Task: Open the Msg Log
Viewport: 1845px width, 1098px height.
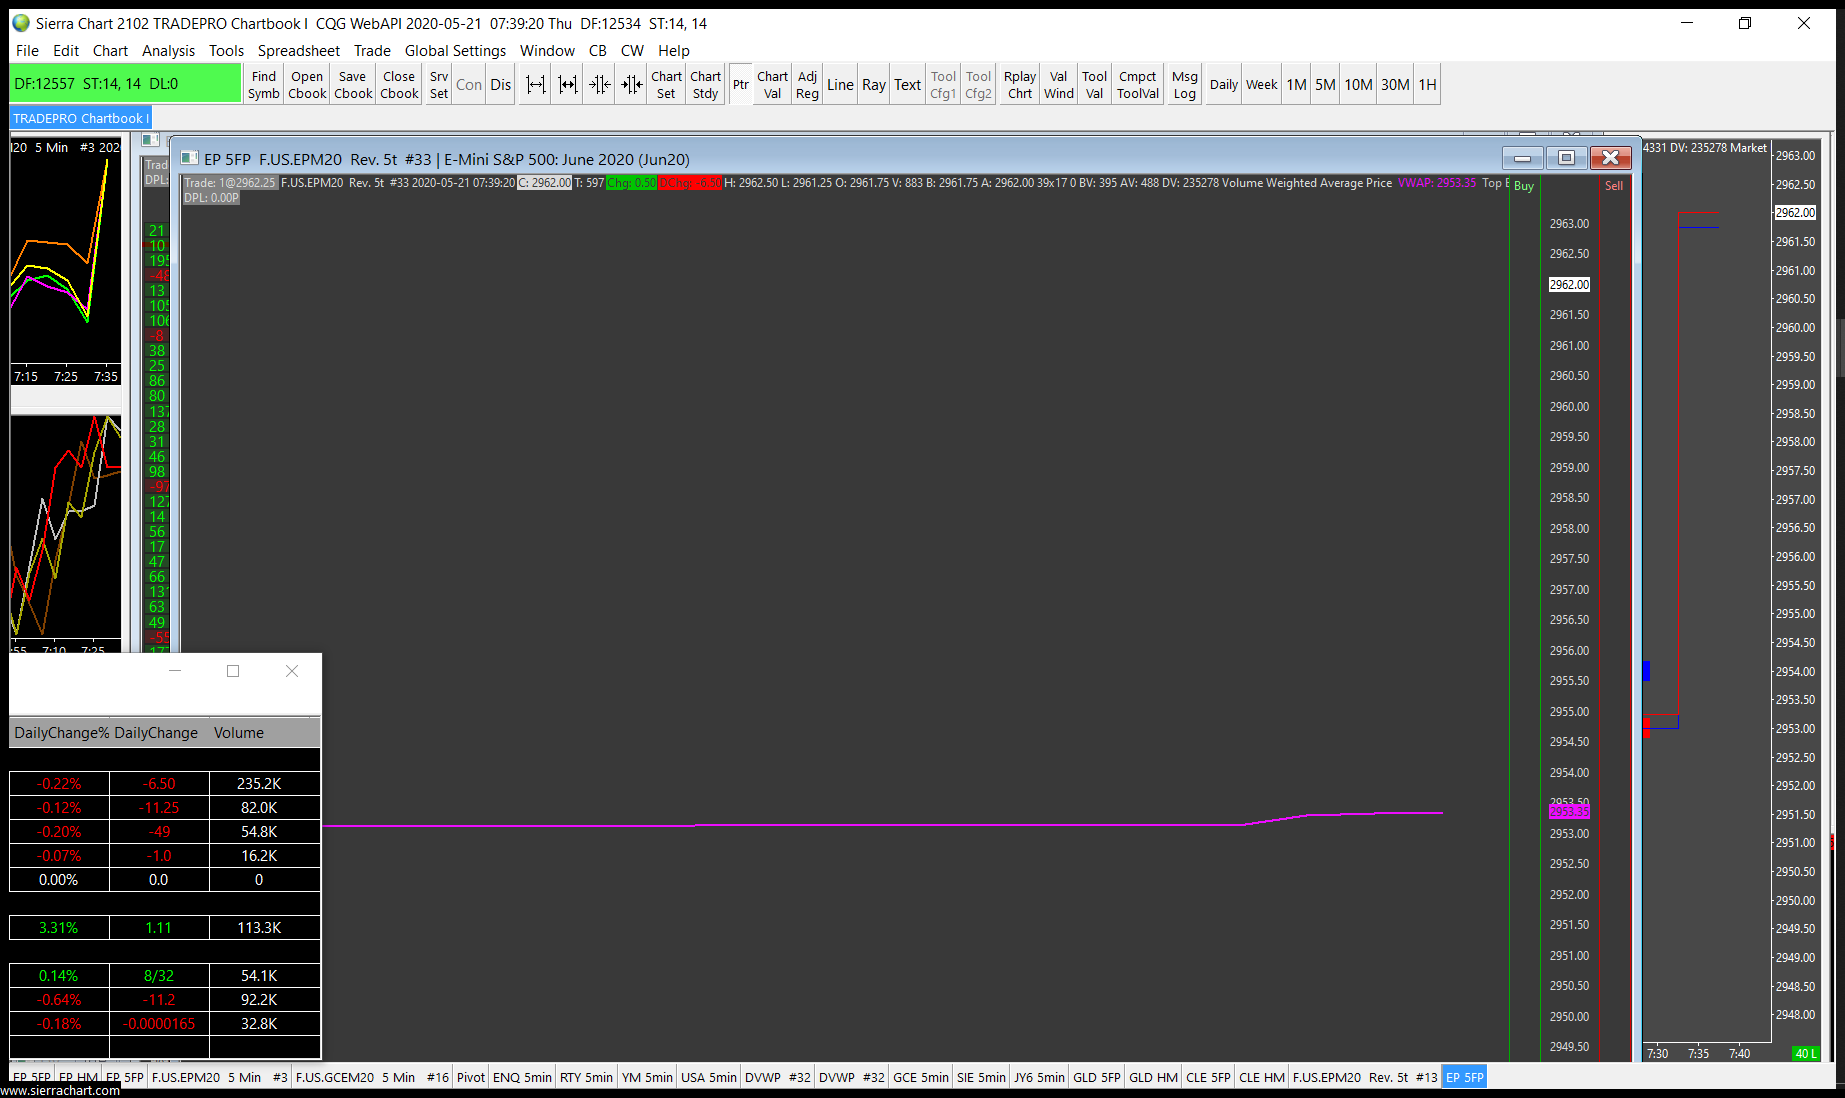Action: point(1185,85)
